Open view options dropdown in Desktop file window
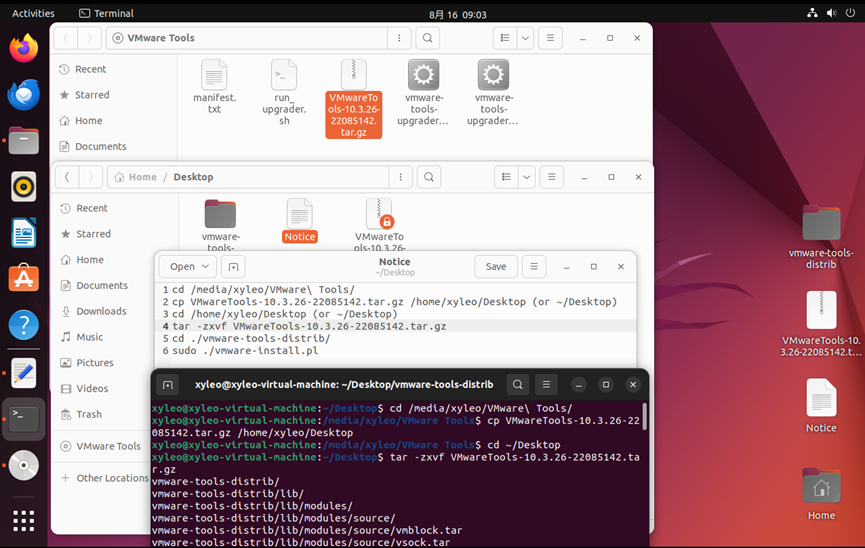Image resolution: width=865 pixels, height=548 pixels. (526, 177)
